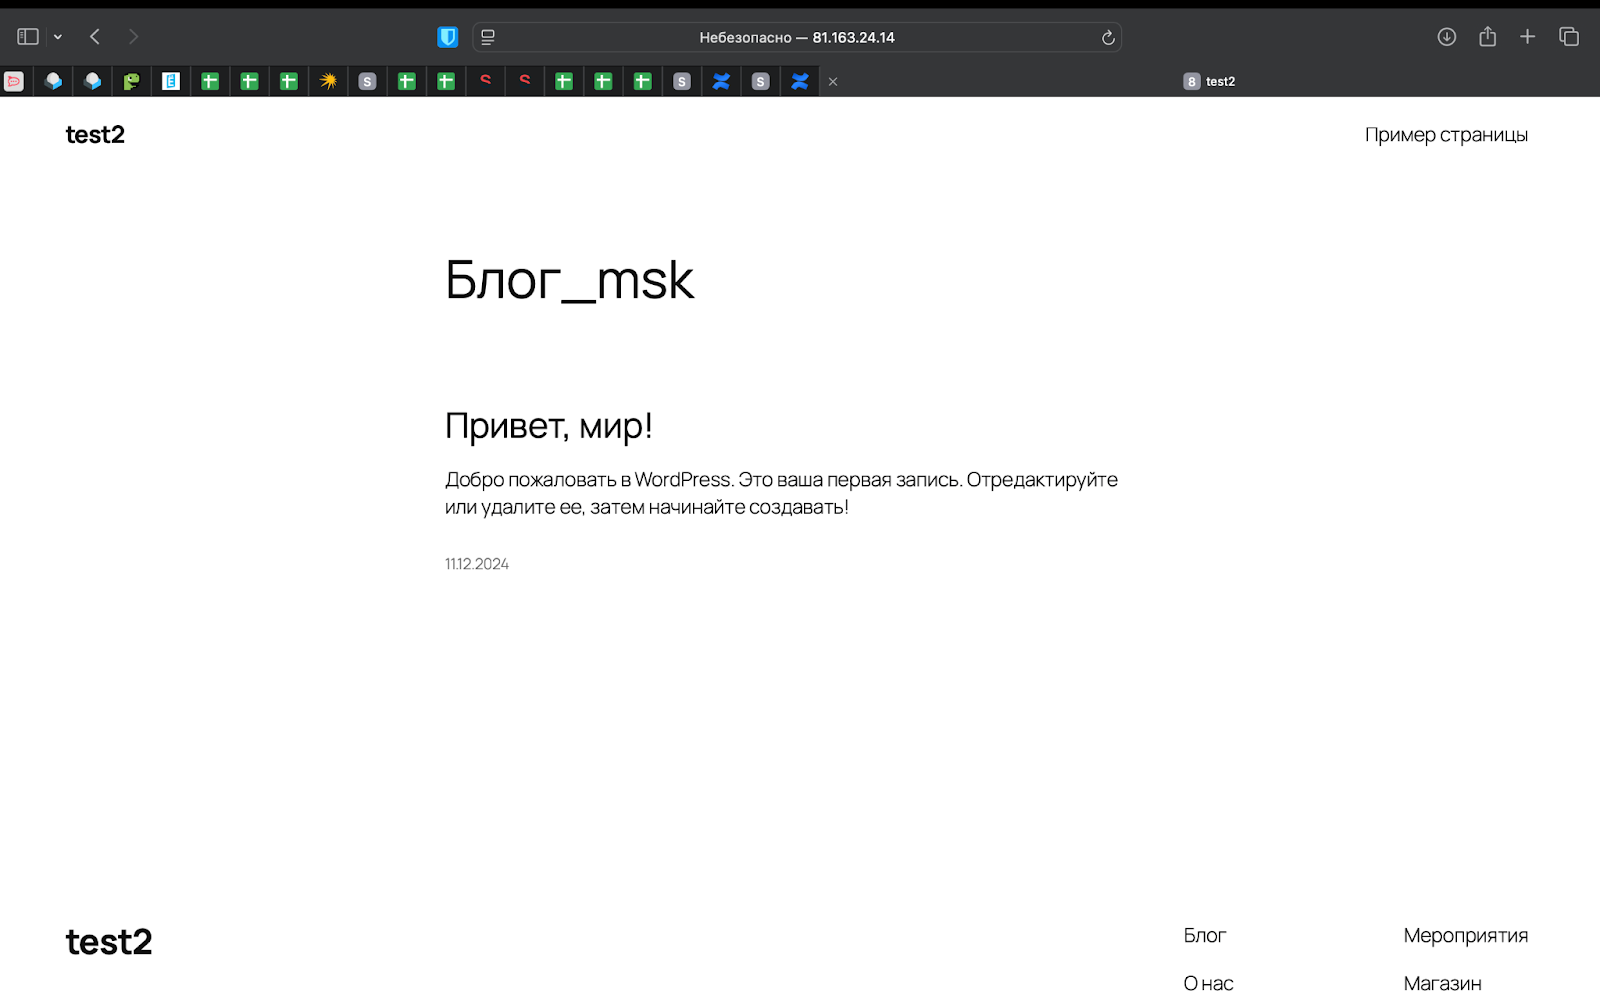Open the test2 title in footer
This screenshot has height=1002, width=1600.
pos(109,942)
